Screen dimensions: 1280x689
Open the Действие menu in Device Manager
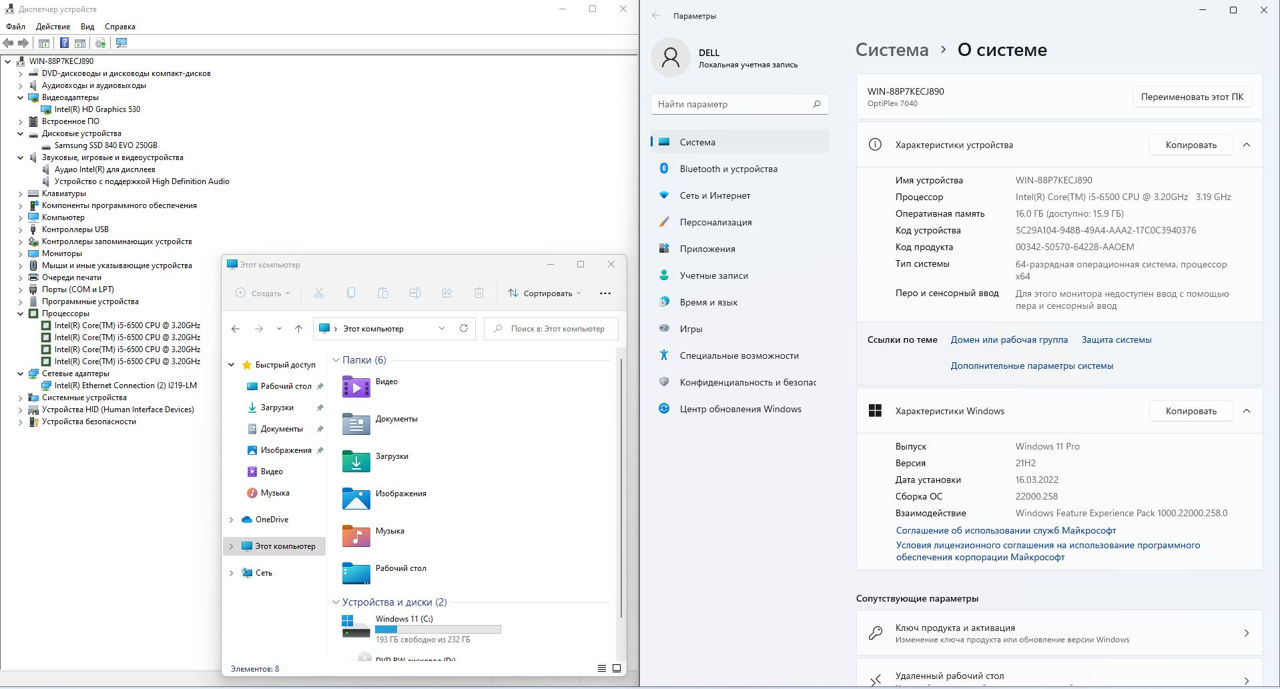[x=53, y=27]
